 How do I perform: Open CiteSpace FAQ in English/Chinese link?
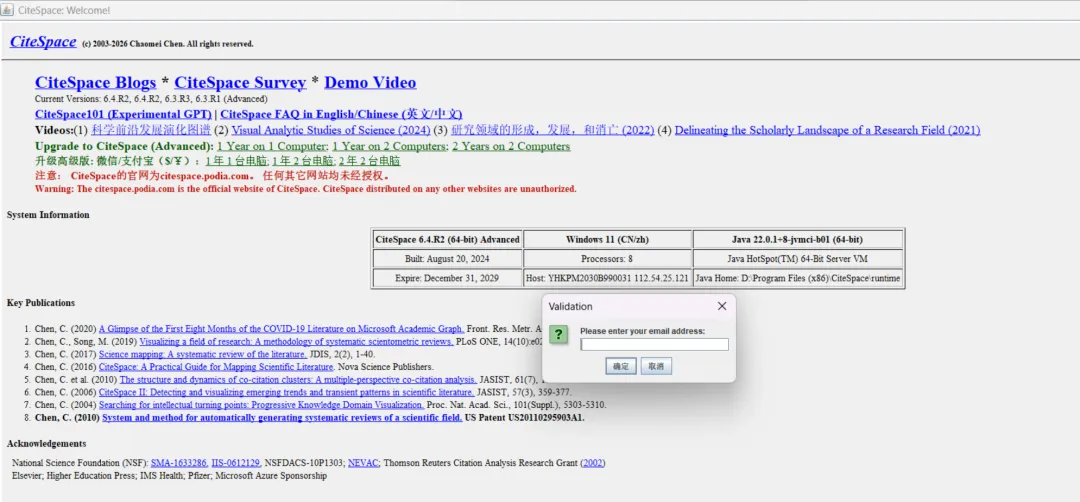point(341,114)
